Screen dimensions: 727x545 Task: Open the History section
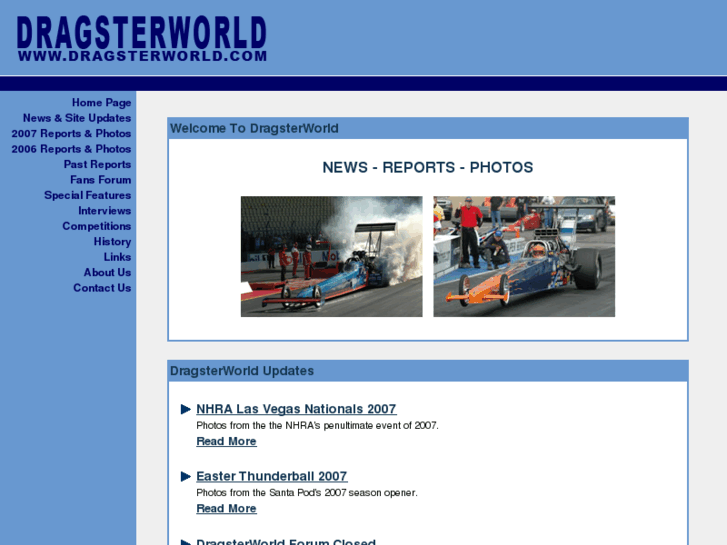[x=113, y=242]
